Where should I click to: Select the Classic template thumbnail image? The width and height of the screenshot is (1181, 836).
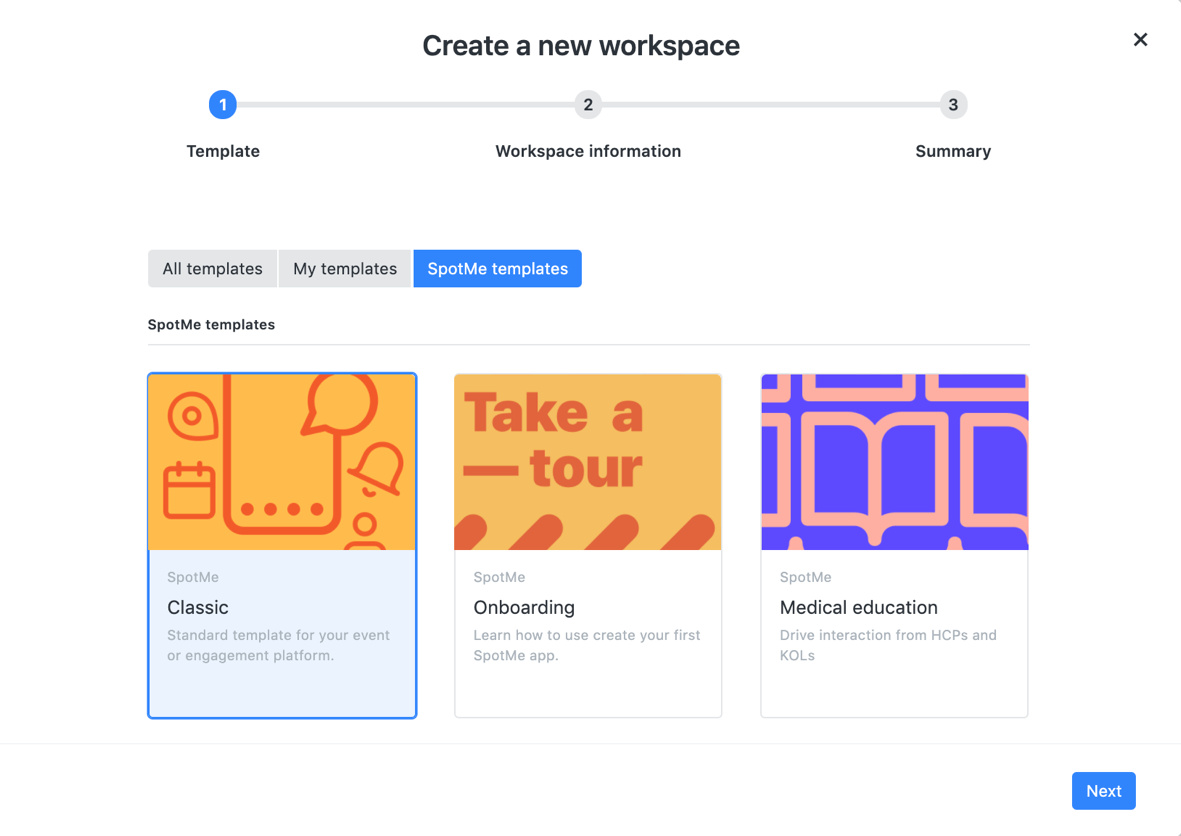(282, 462)
